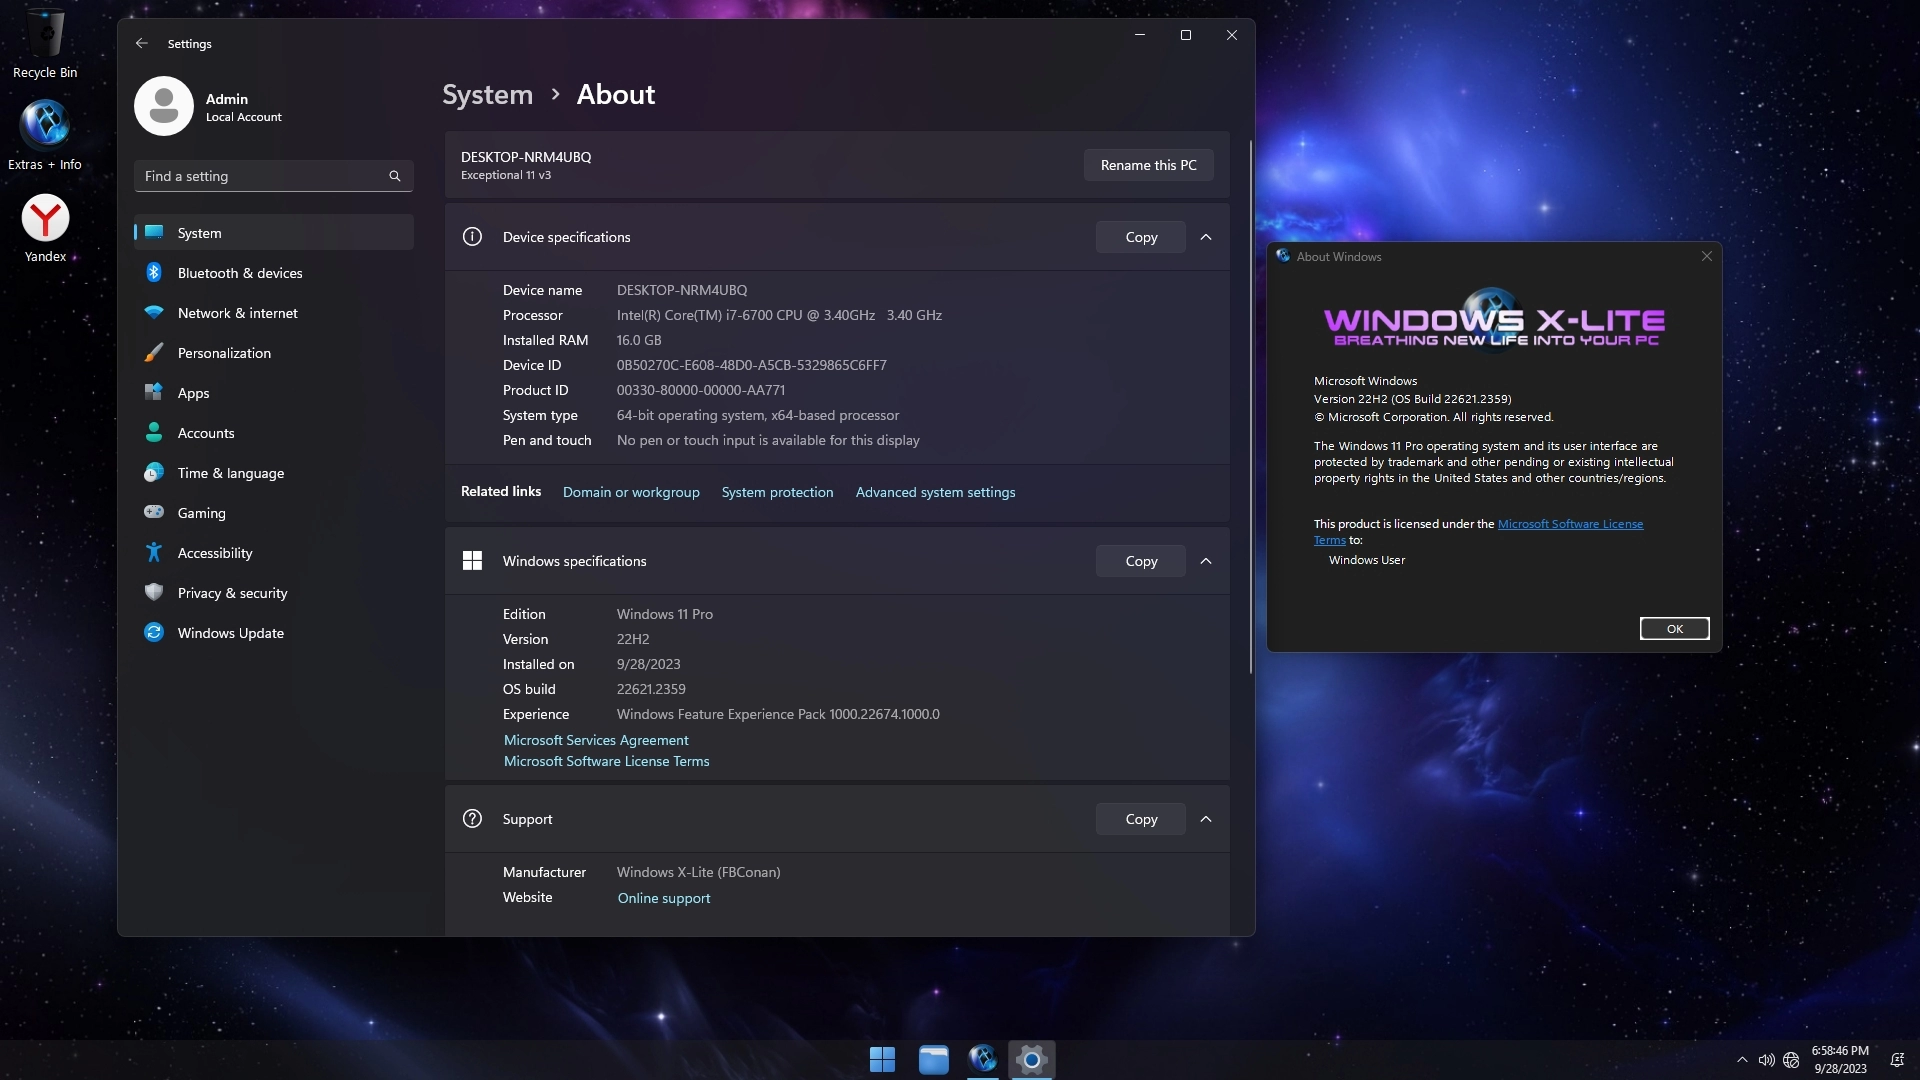
Task: Click the search icon in Find a setting
Action: point(395,176)
